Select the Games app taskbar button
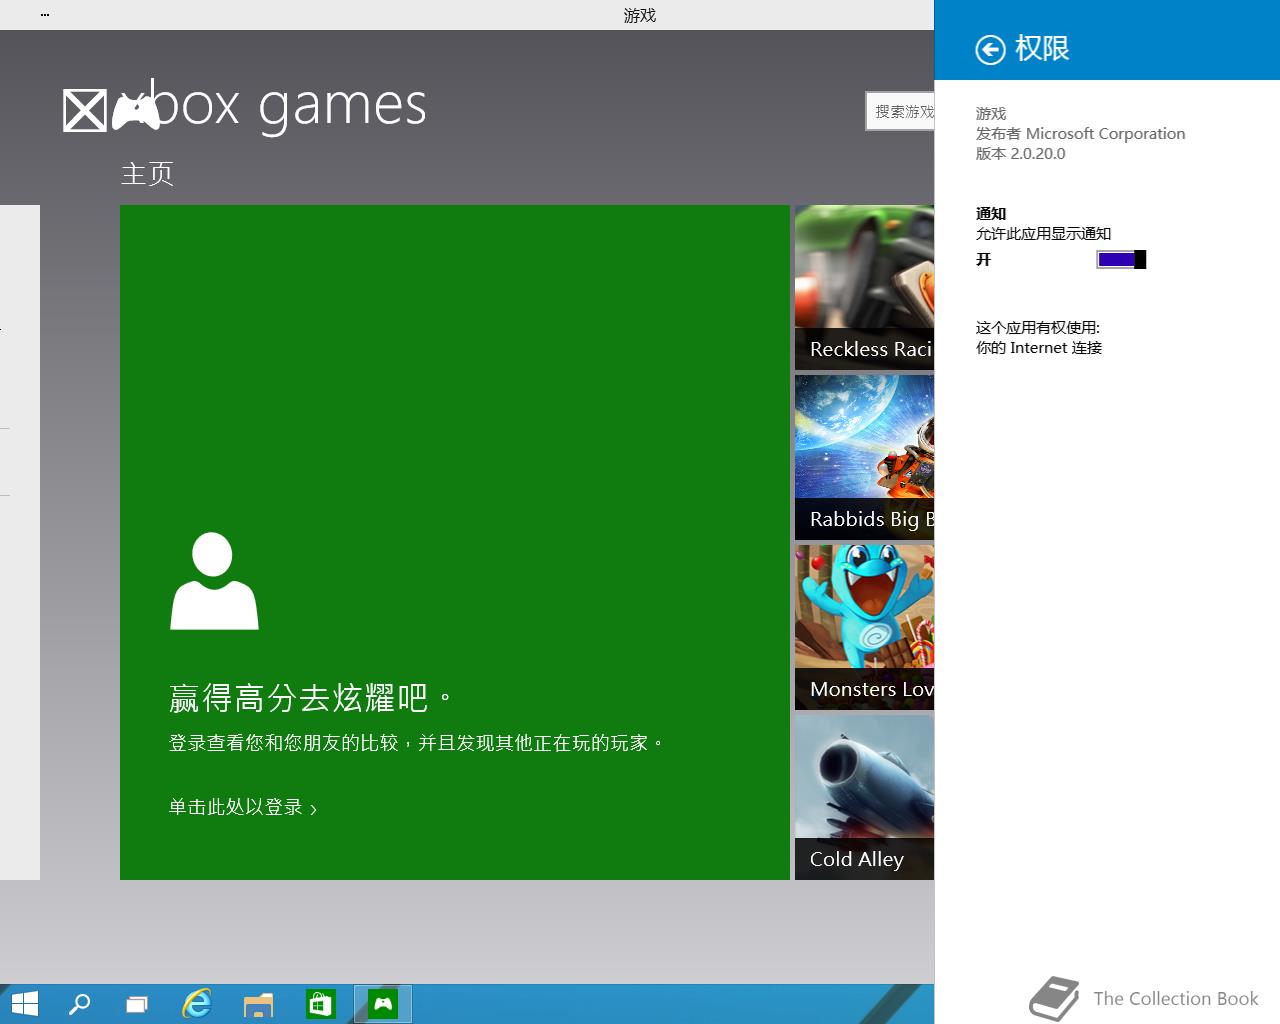This screenshot has width=1280, height=1024. coord(383,1004)
